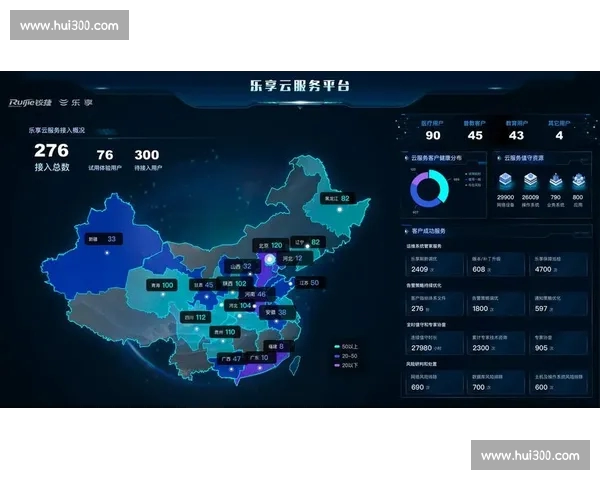Click the 教育用户 43 statistic
The width and height of the screenshot is (600, 480).
click(x=517, y=131)
